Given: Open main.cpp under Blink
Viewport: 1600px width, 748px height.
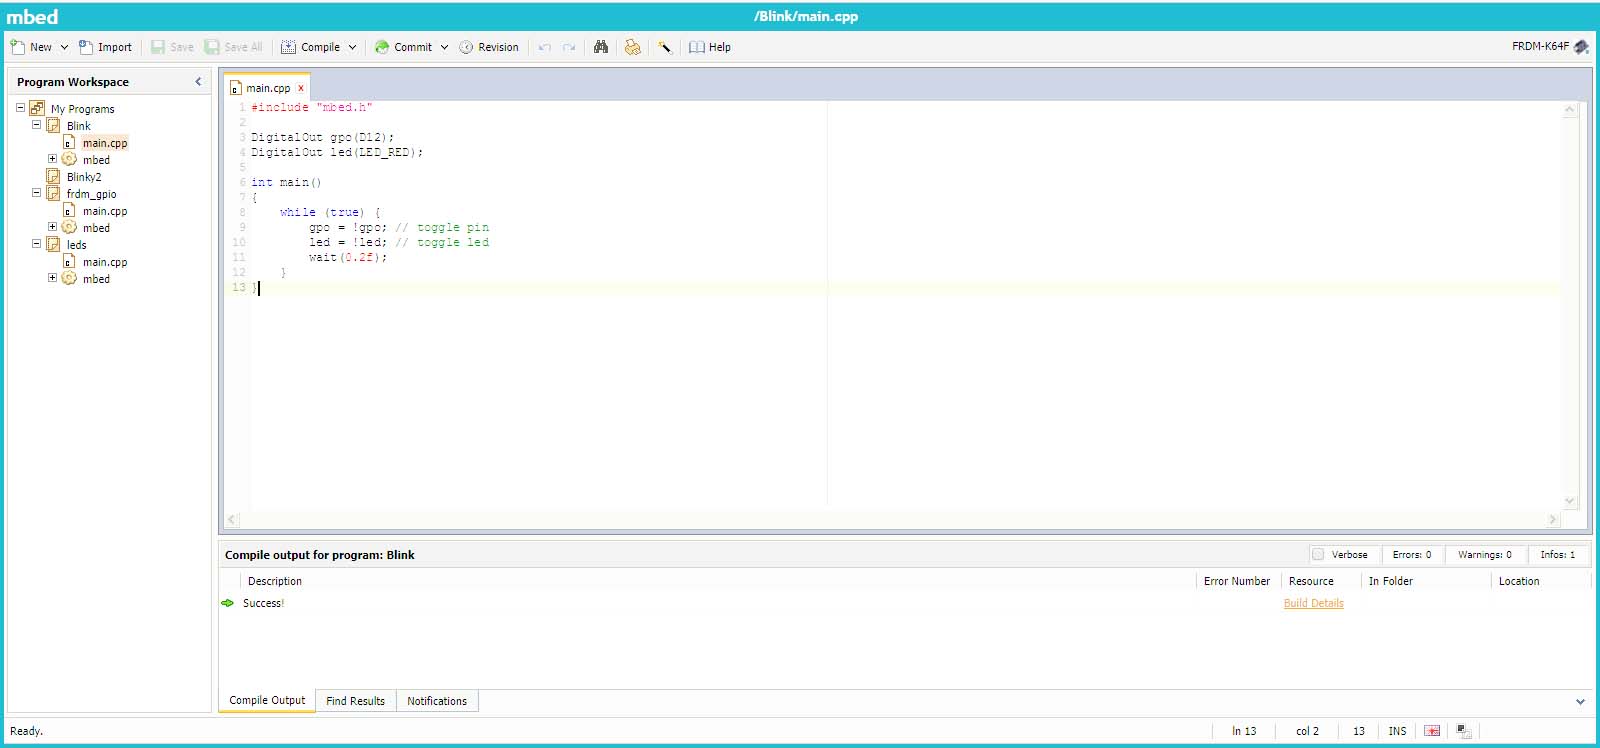Looking at the screenshot, I should (x=105, y=143).
